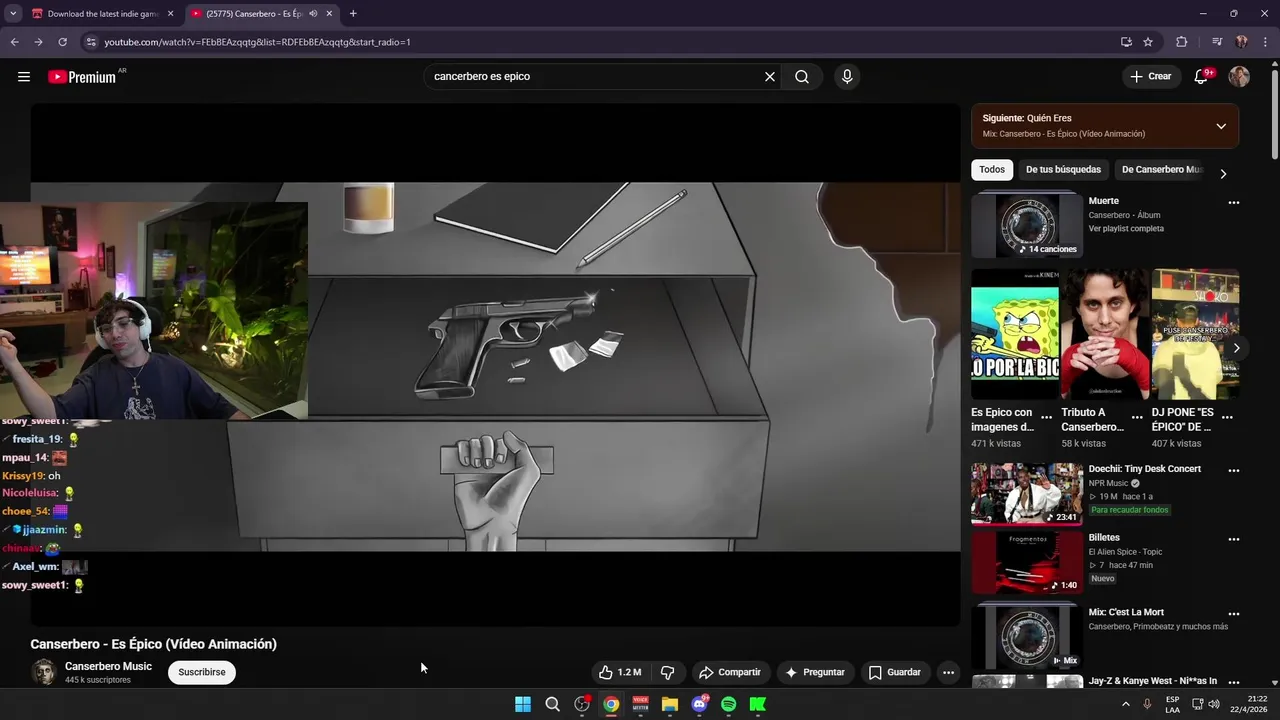Open the Canserbero Music channel avatar
The height and width of the screenshot is (720, 1280).
(44, 672)
